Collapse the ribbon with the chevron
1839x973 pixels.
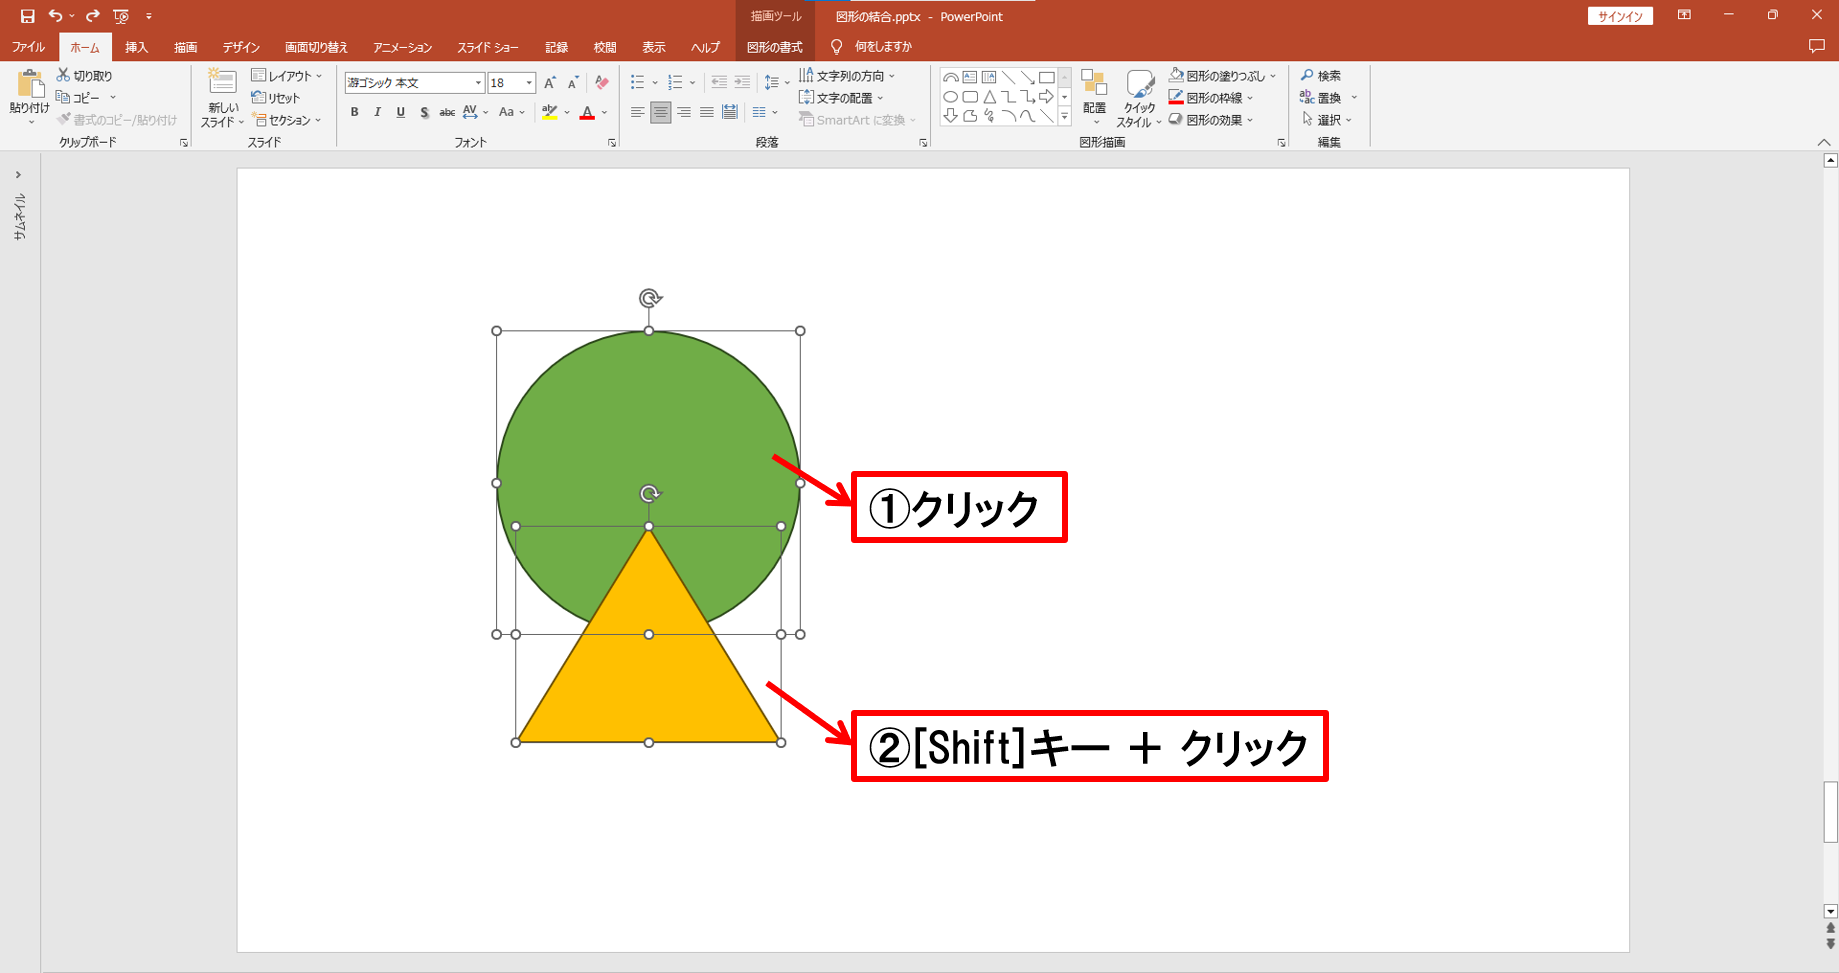[x=1824, y=142]
